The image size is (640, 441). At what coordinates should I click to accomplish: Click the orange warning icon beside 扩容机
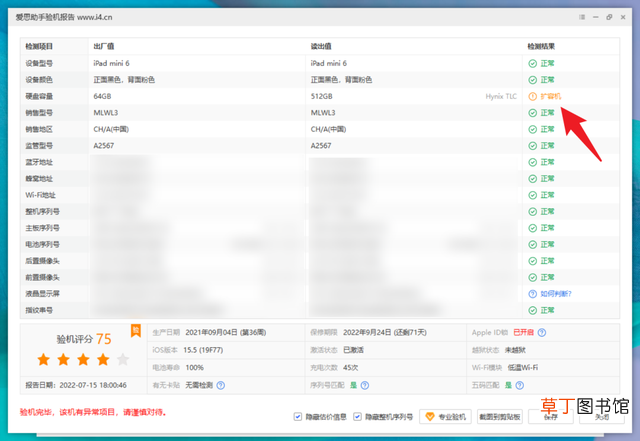(x=533, y=96)
